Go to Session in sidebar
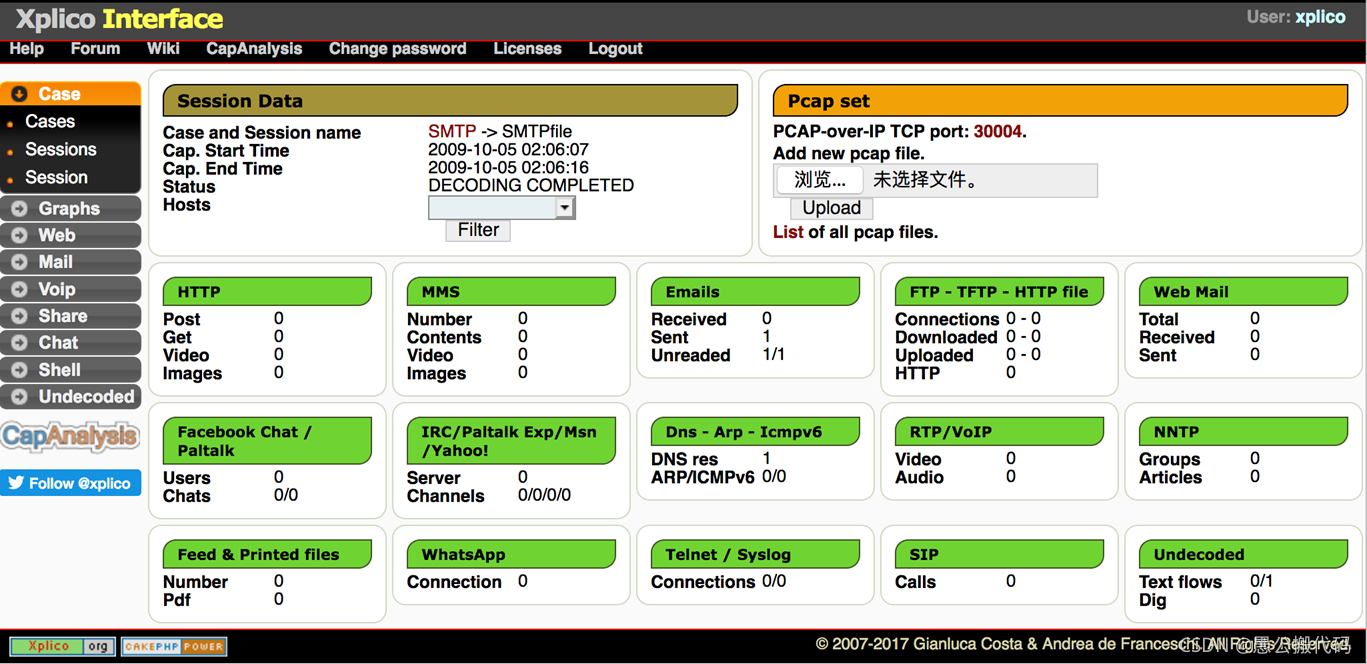The width and height of the screenshot is (1367, 664). [x=57, y=177]
